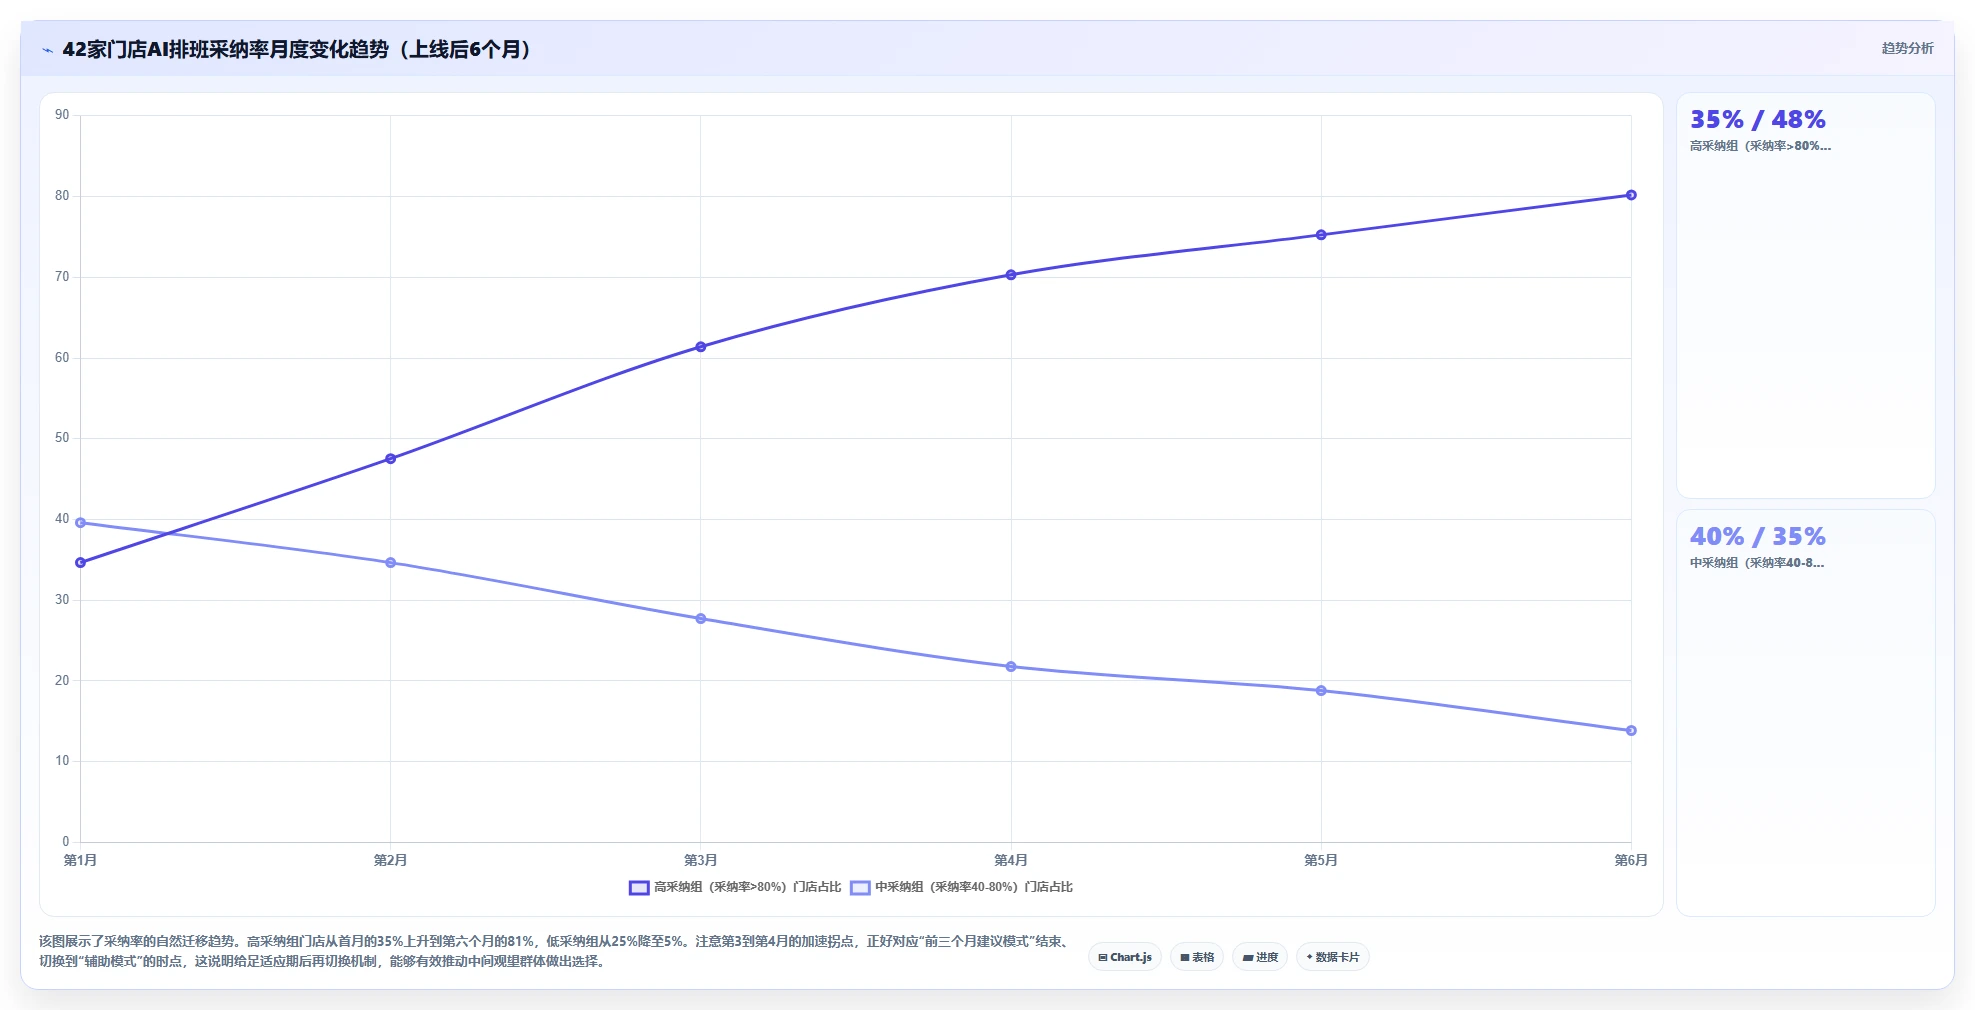This screenshot has height=1010, width=1975.
Task: Click the 中采纳组 data point at 第3月
Action: (x=701, y=619)
